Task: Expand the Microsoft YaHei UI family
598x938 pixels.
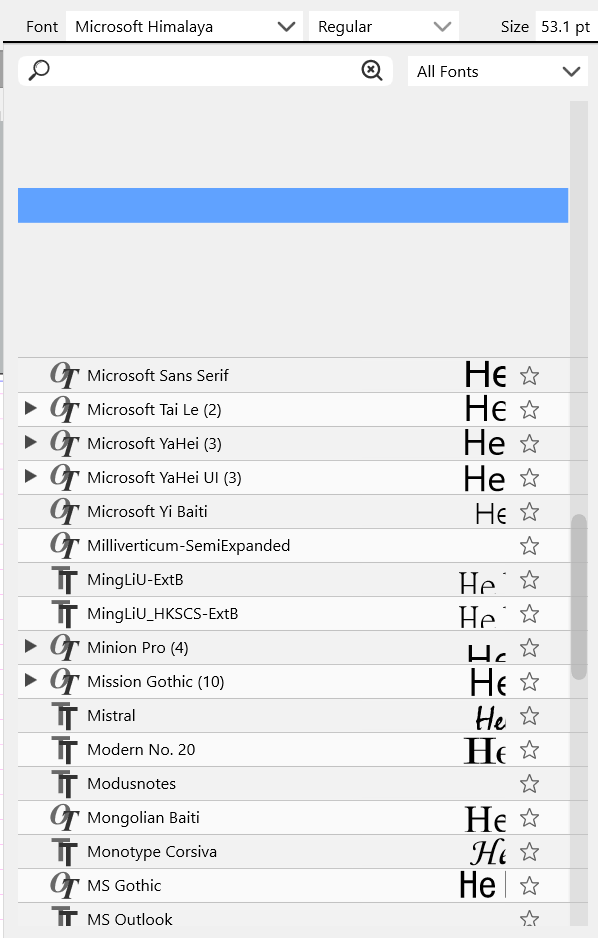Action: pyautogui.click(x=30, y=477)
